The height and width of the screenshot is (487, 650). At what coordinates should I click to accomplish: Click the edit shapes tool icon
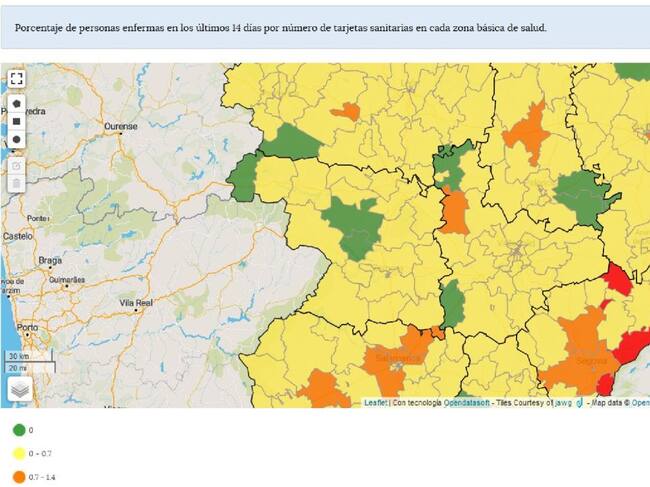tap(17, 165)
